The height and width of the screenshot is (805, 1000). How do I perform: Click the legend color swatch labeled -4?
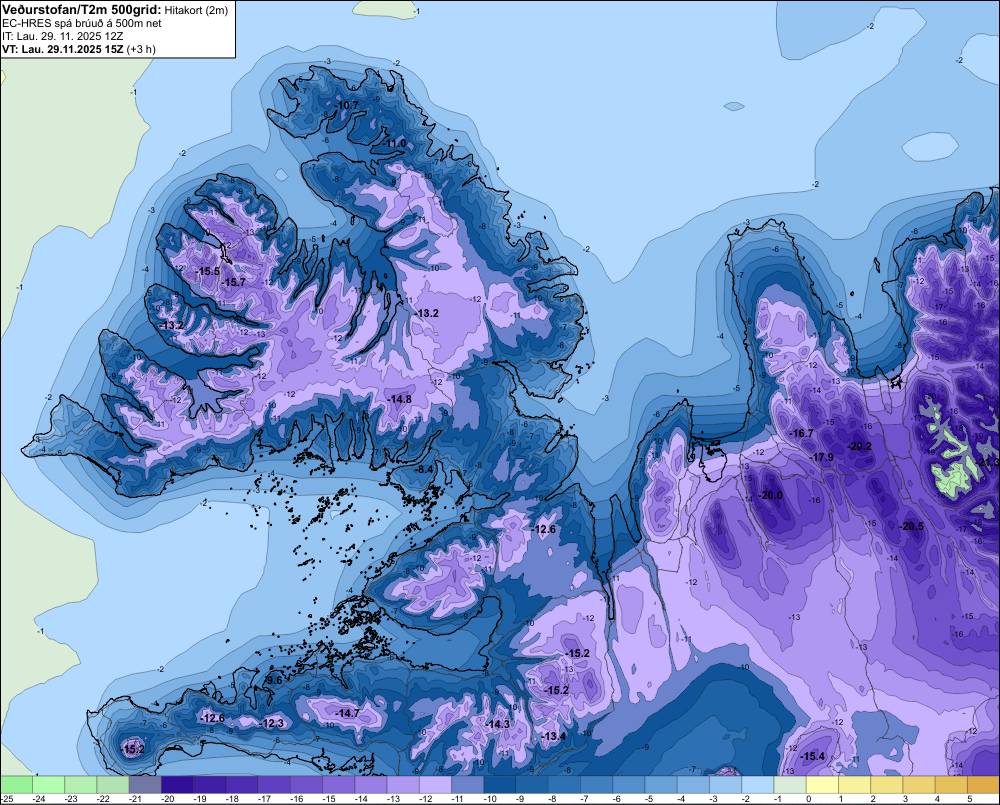tap(693, 784)
